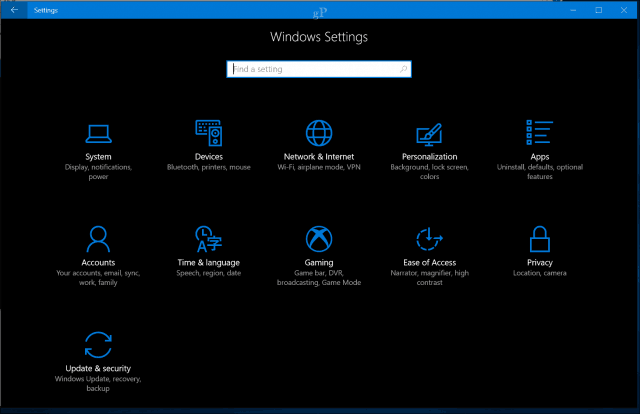Open the Time & language icon

(209, 239)
